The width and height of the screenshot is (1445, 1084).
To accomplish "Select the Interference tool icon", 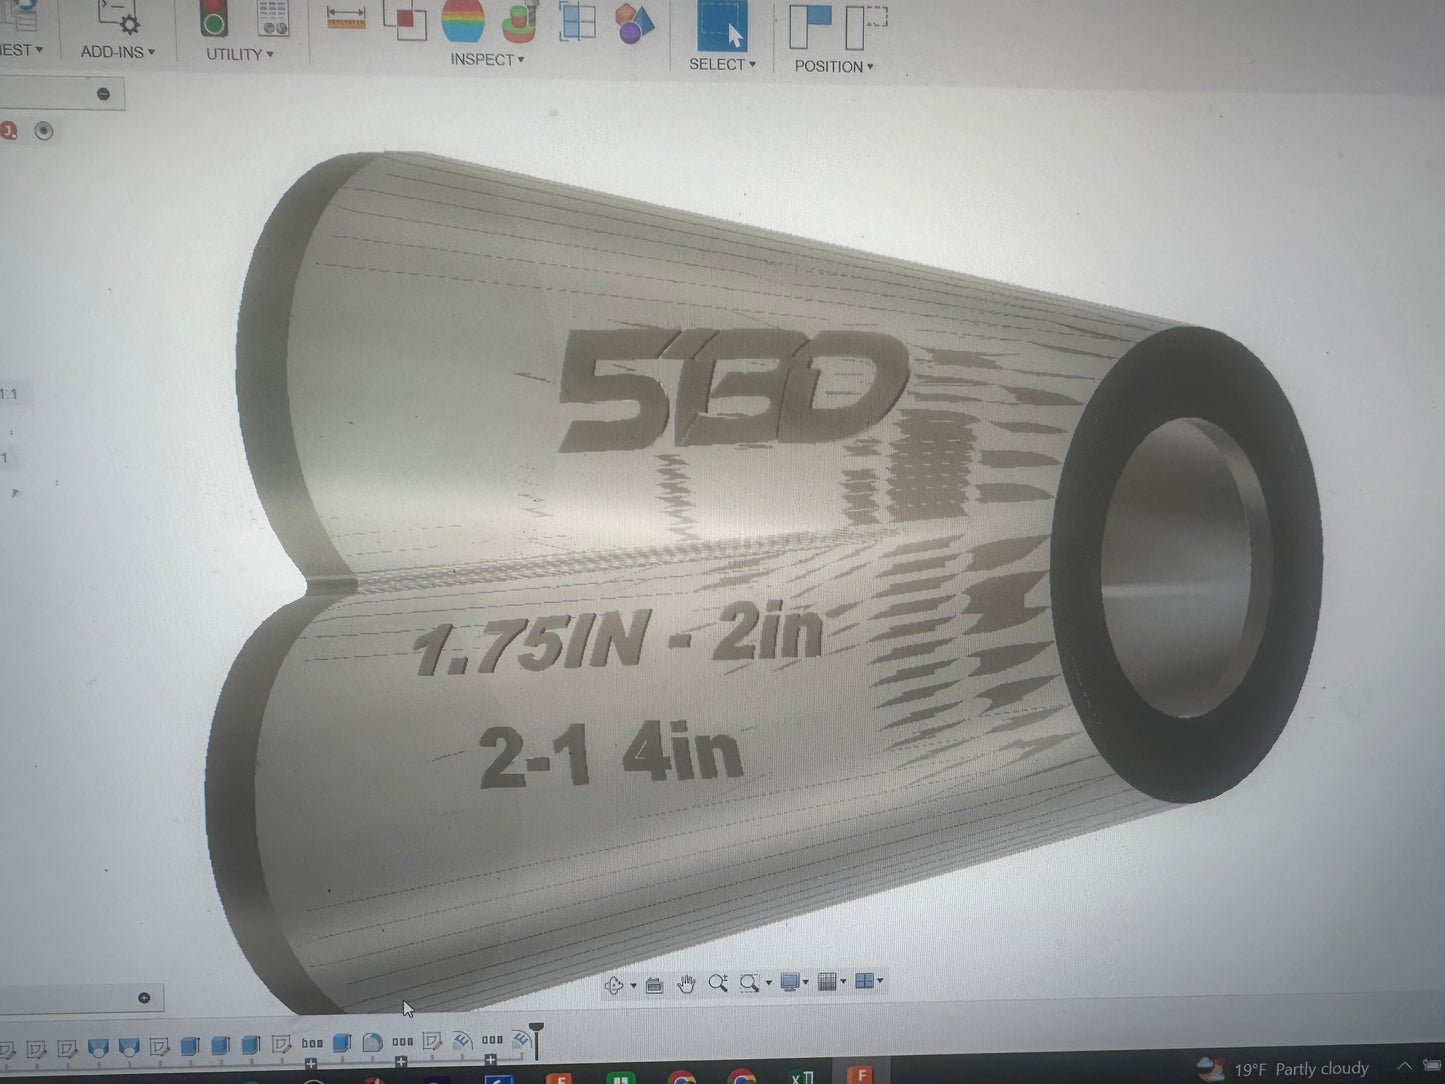I will pyautogui.click(x=405, y=22).
